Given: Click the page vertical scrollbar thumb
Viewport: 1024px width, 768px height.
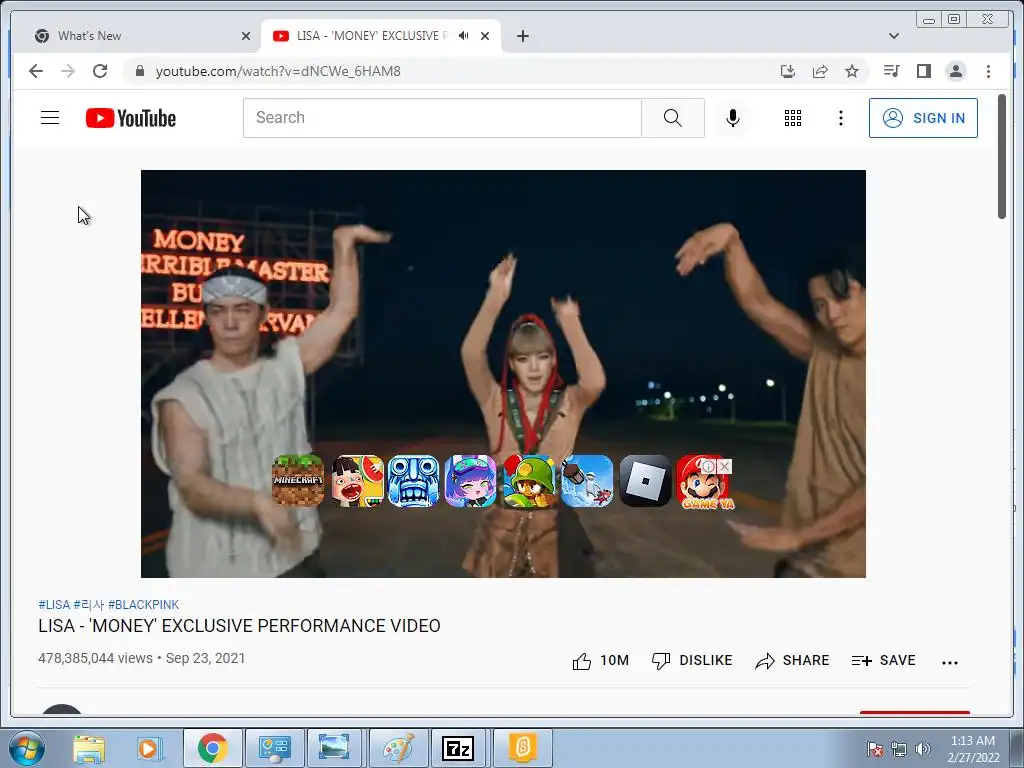Looking at the screenshot, I should (1002, 157).
